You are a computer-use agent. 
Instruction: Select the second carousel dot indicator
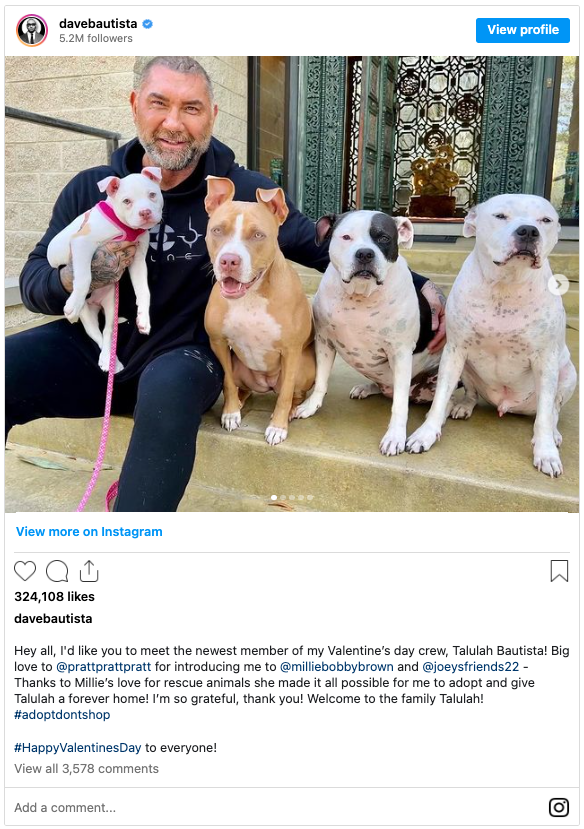pos(283,498)
